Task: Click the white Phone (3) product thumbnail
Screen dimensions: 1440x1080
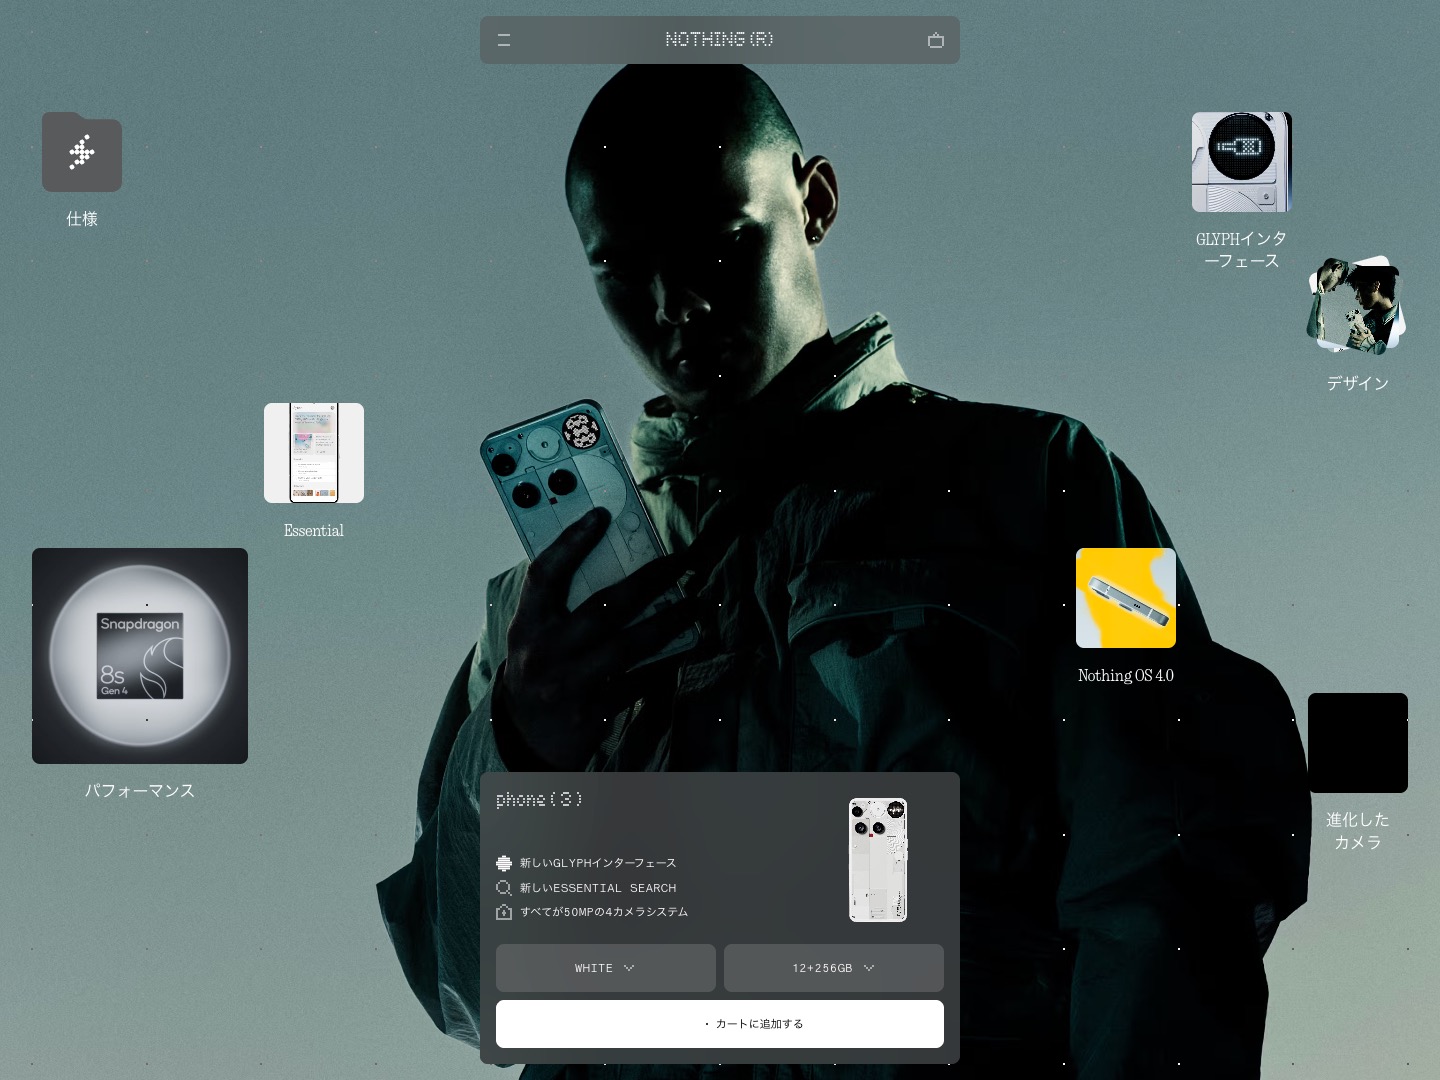Action: 878,860
